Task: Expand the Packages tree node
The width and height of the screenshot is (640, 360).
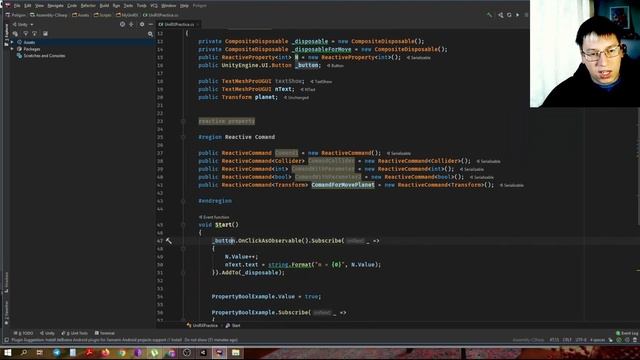Action: click(x=12, y=49)
